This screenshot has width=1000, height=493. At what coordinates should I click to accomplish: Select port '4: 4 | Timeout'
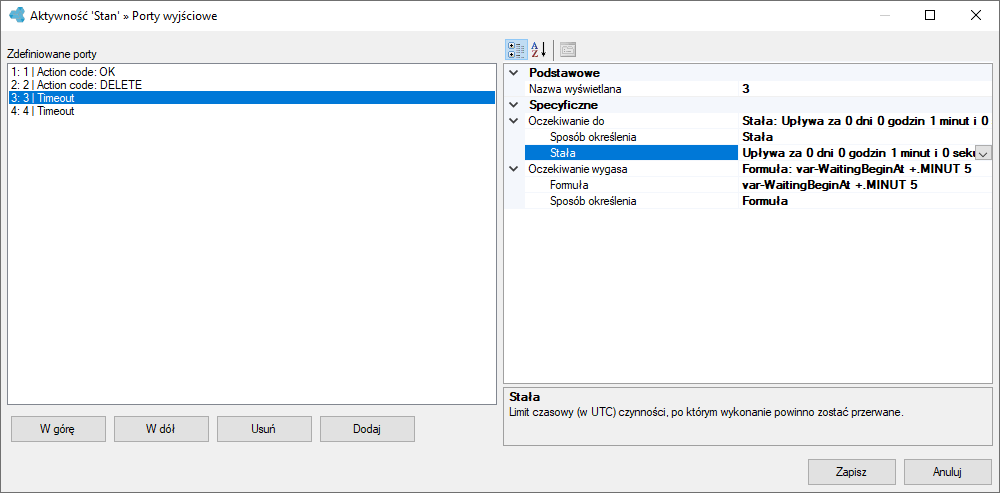point(252,111)
